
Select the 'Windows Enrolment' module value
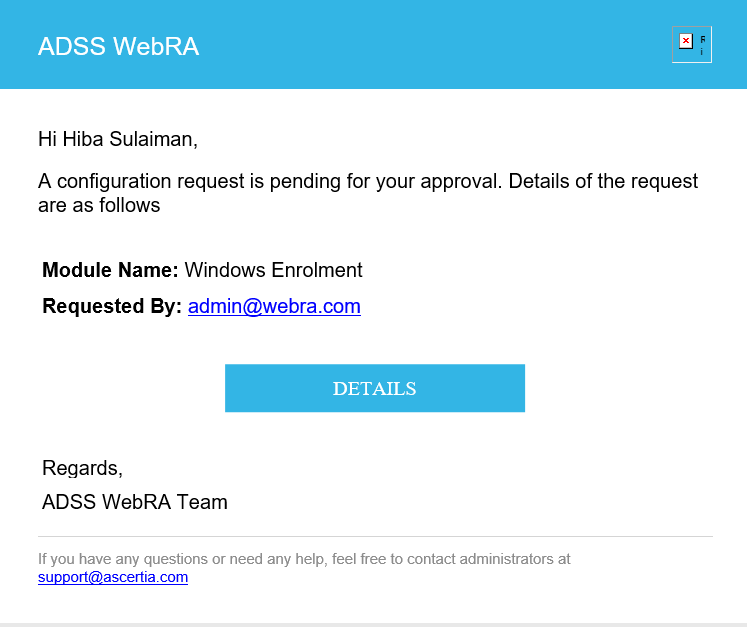click(x=273, y=270)
